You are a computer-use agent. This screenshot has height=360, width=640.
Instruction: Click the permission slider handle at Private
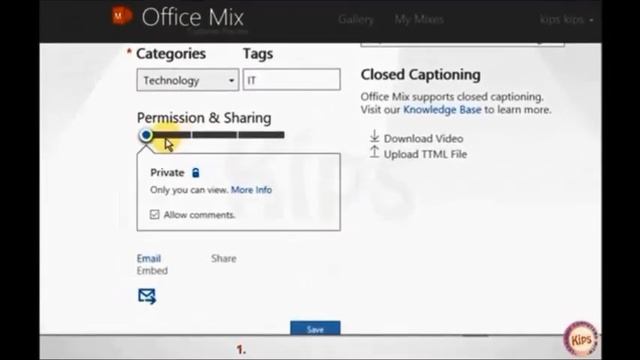[146, 135]
